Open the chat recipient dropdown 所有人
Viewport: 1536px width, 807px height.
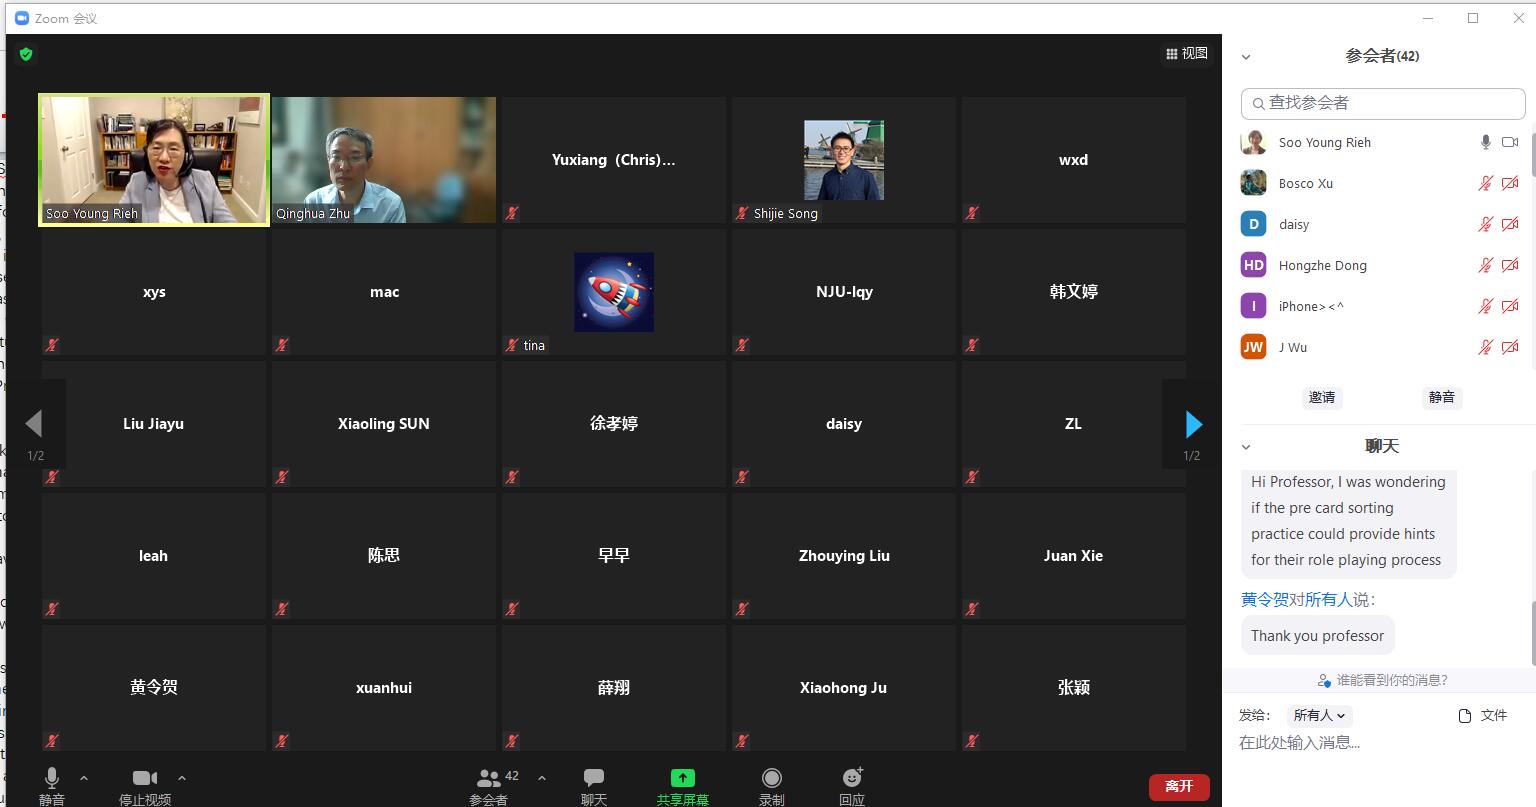(1320, 716)
